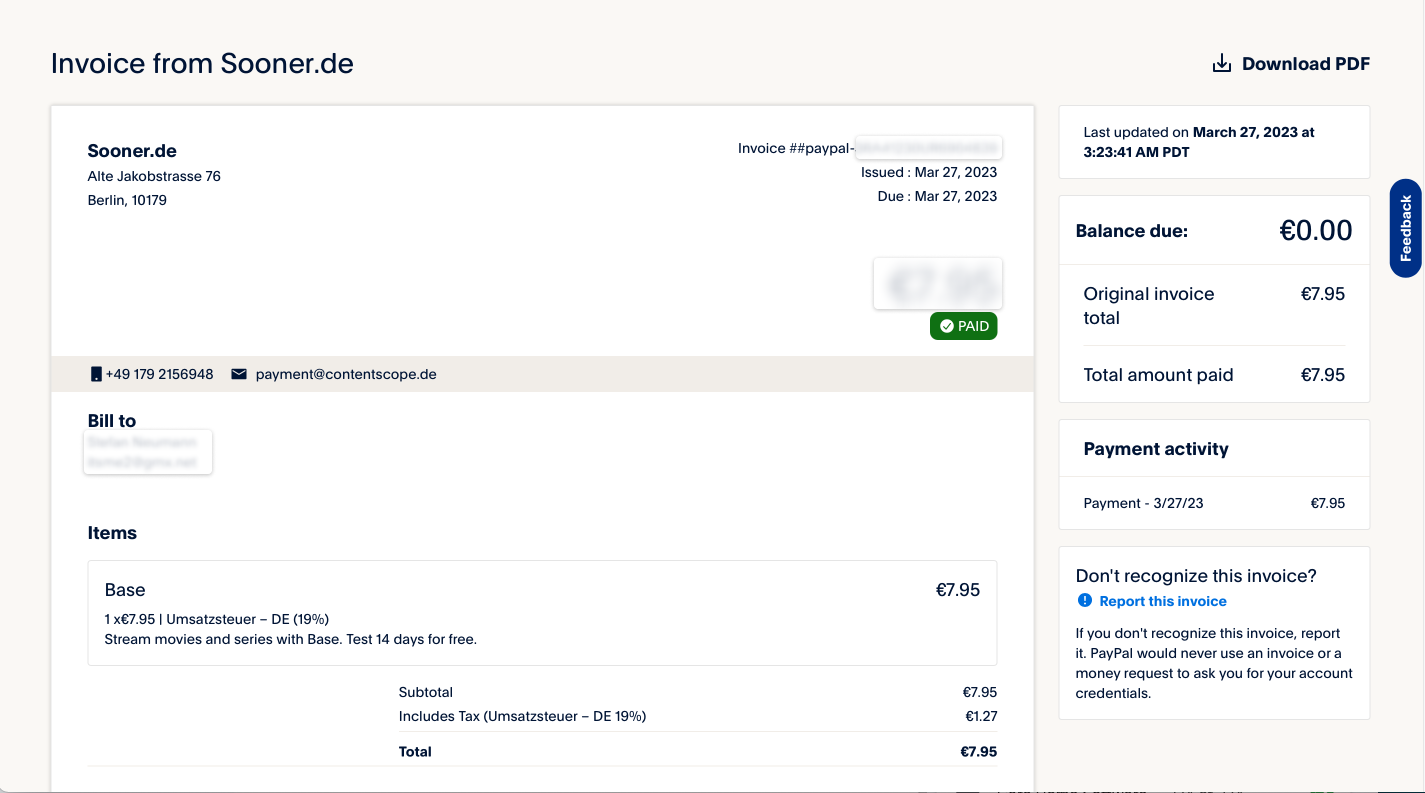Screen dimensions: 1425x793
Task: Click the Sooner.de merchant name
Action: [x=132, y=151]
